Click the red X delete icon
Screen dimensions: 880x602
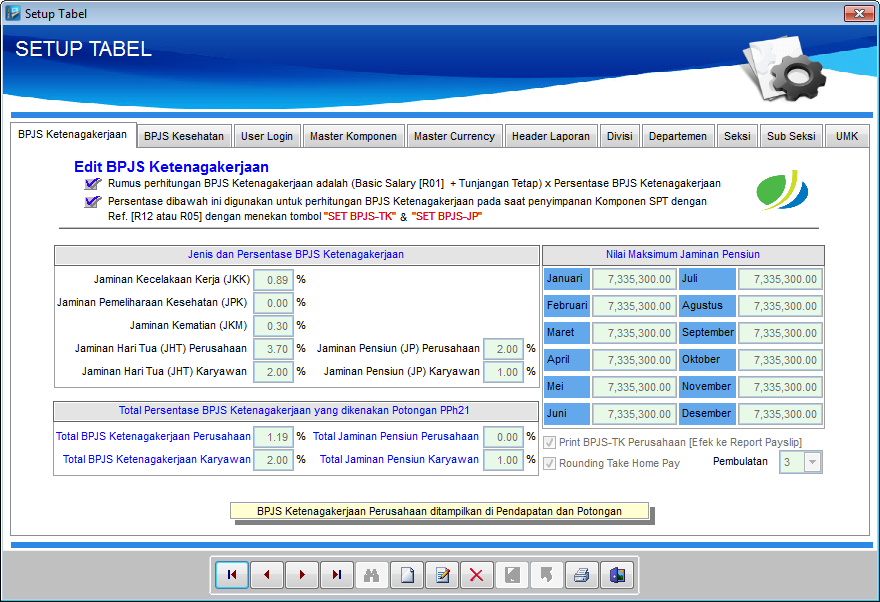coord(476,575)
